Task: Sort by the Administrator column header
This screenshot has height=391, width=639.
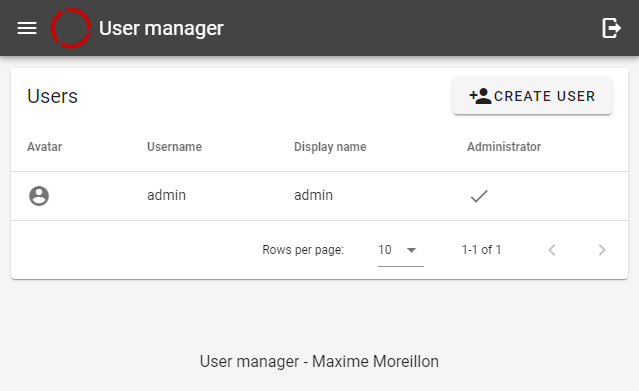Action: point(504,147)
